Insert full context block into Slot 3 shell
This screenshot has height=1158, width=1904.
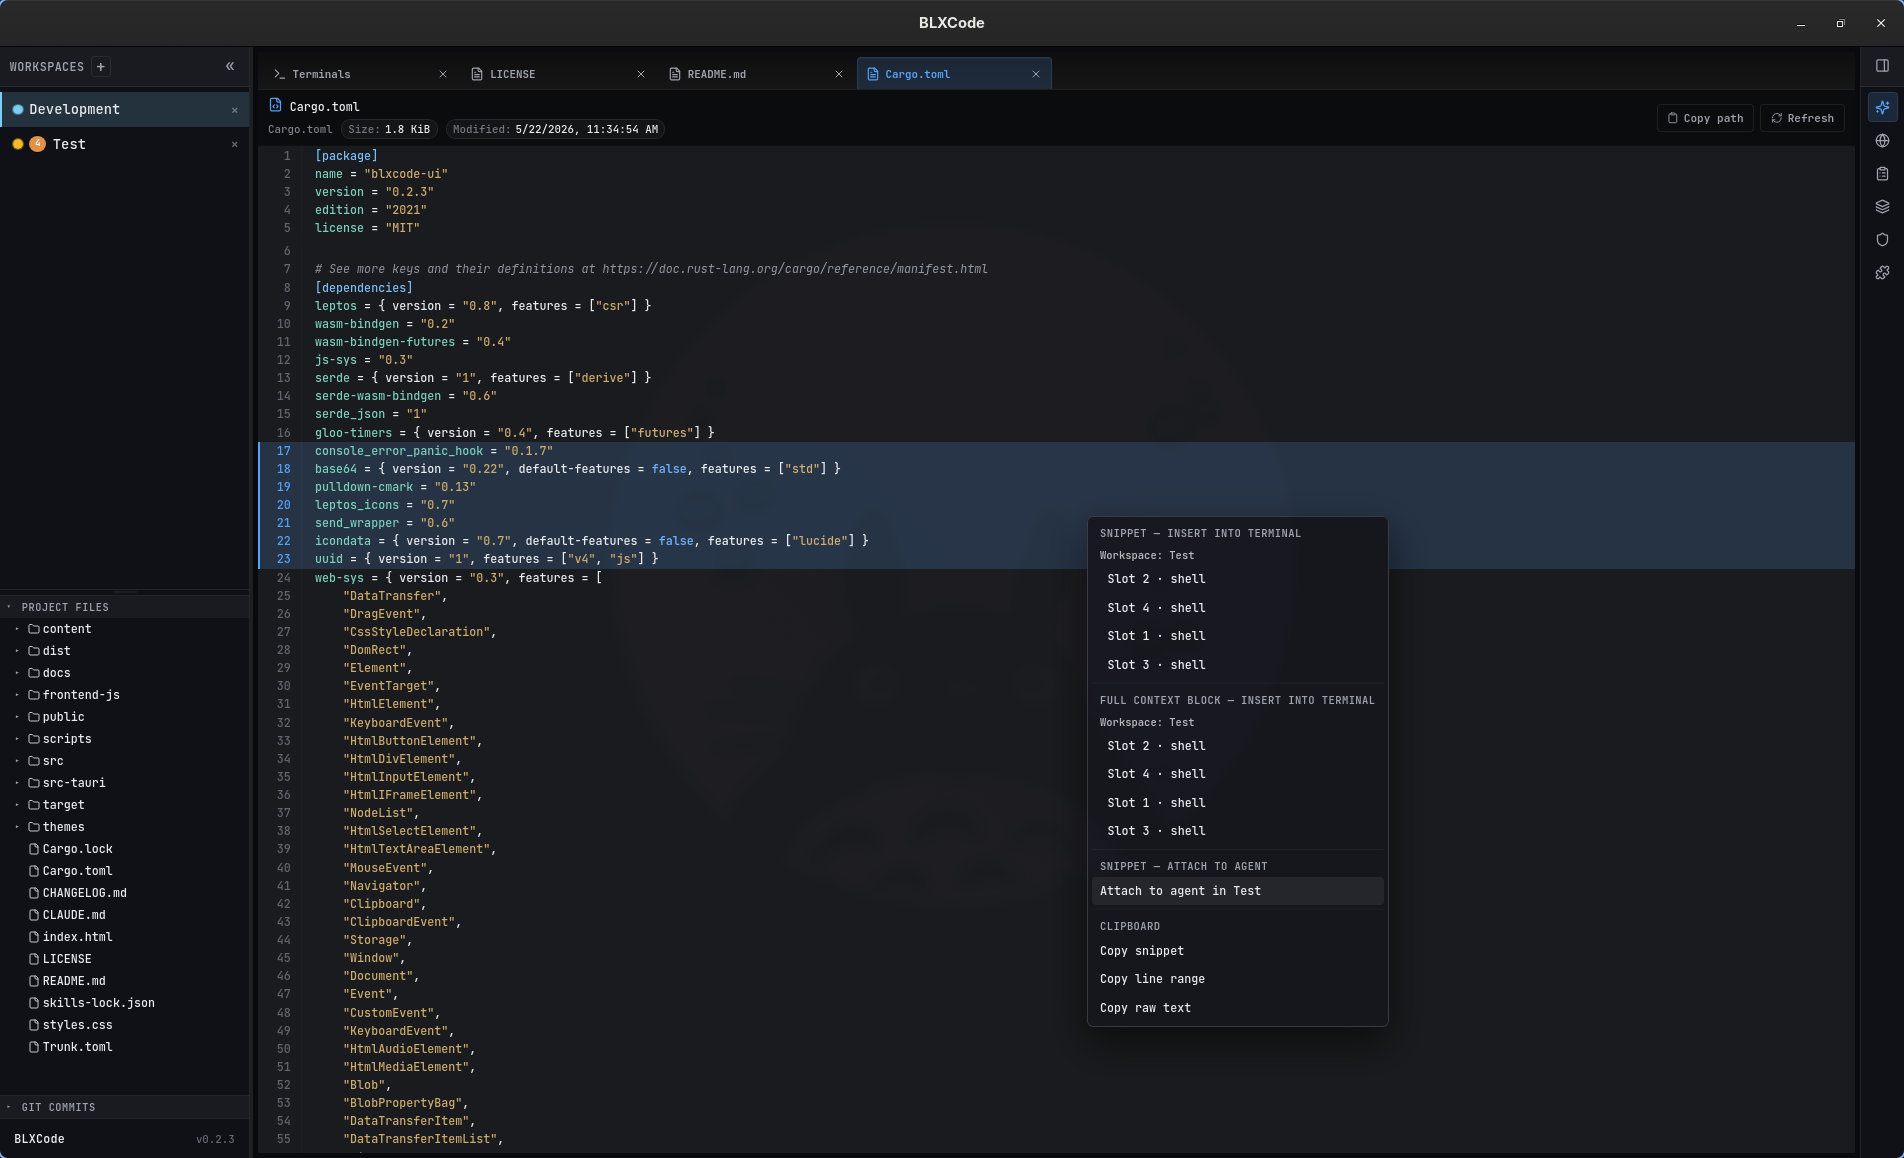pos(1237,831)
